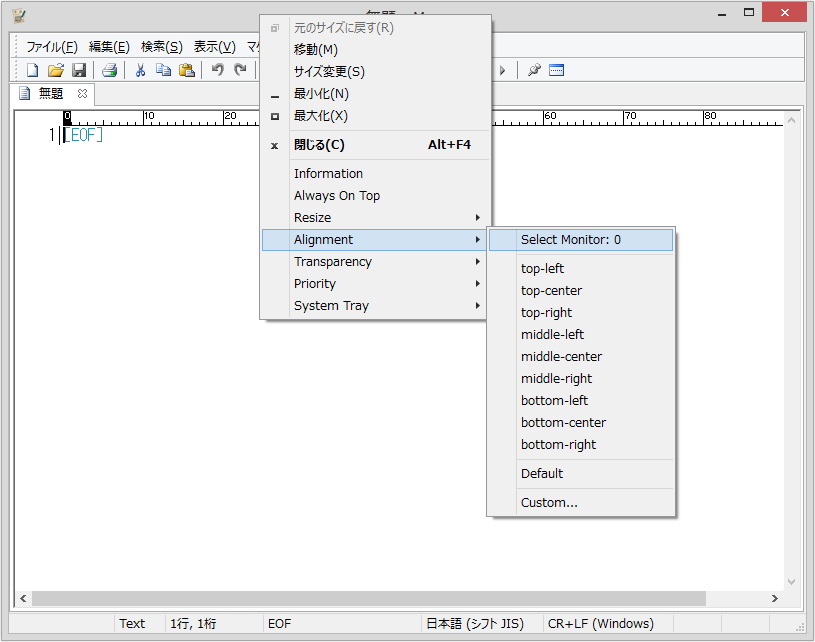Click the Redo arrow icon
The width and height of the screenshot is (815, 642).
tap(240, 70)
